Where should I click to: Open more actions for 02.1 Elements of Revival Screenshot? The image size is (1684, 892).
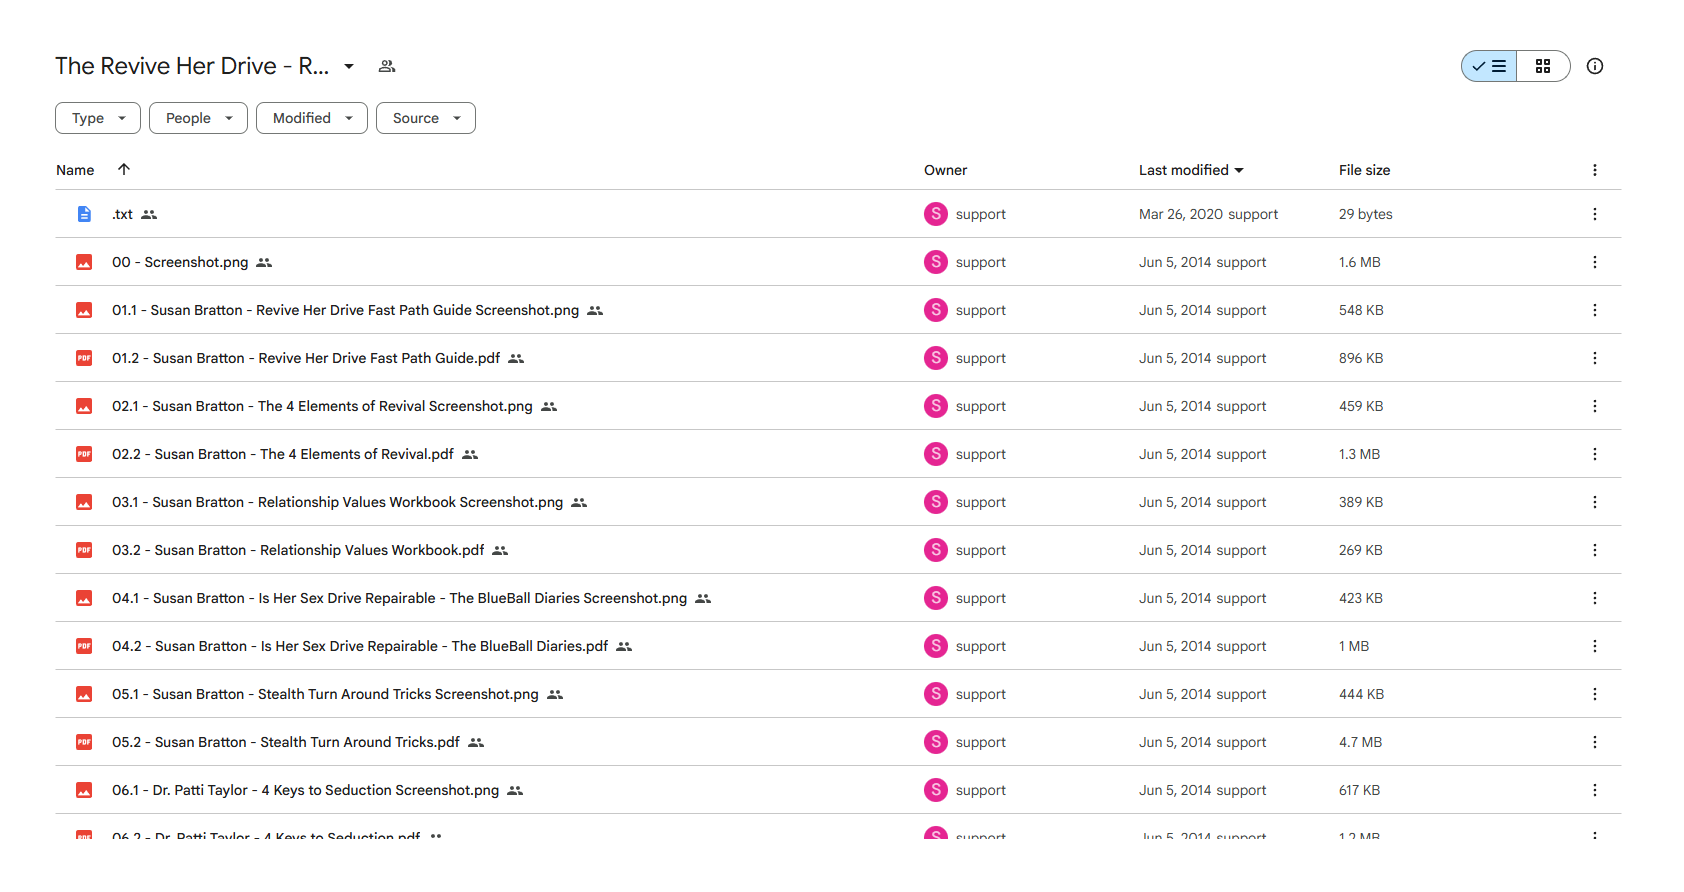pyautogui.click(x=1595, y=406)
